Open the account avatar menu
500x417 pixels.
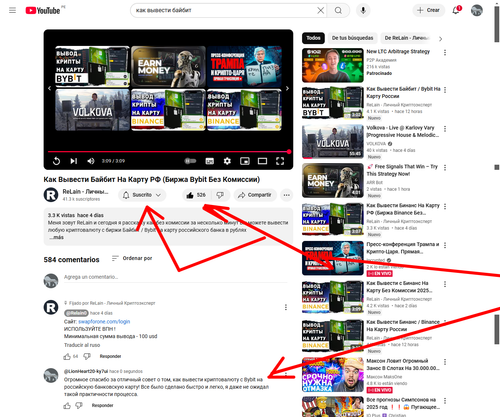tap(477, 10)
